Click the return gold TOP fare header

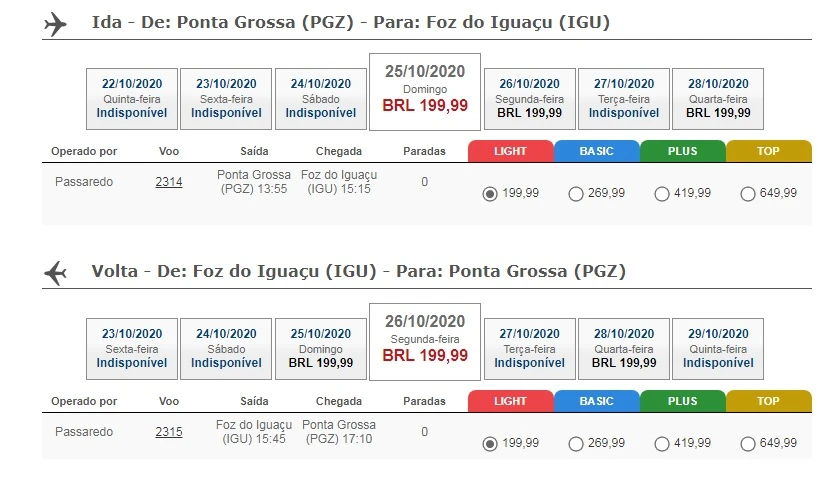coord(768,401)
